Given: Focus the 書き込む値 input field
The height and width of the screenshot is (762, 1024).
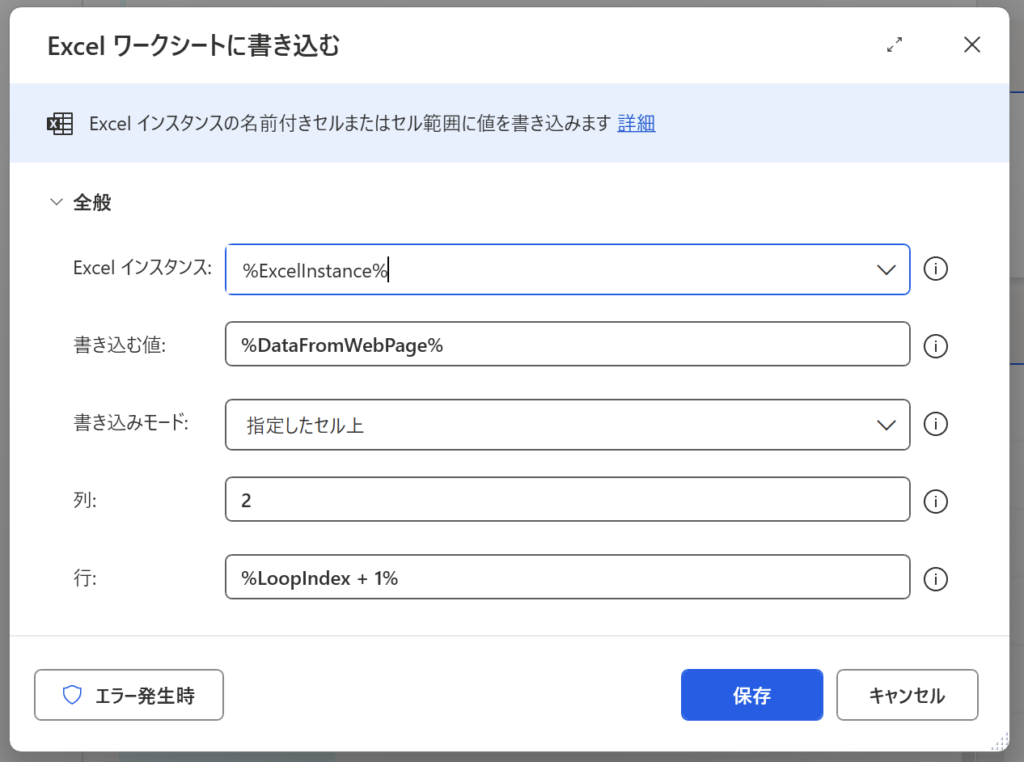Looking at the screenshot, I should tap(567, 345).
